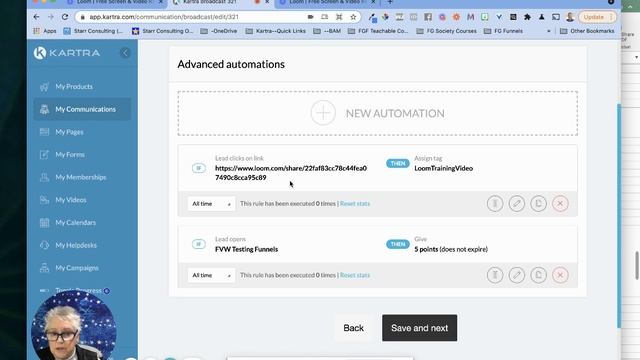Reload the page in the browser
Image resolution: width=640 pixels, height=360 pixels.
(x=65, y=17)
